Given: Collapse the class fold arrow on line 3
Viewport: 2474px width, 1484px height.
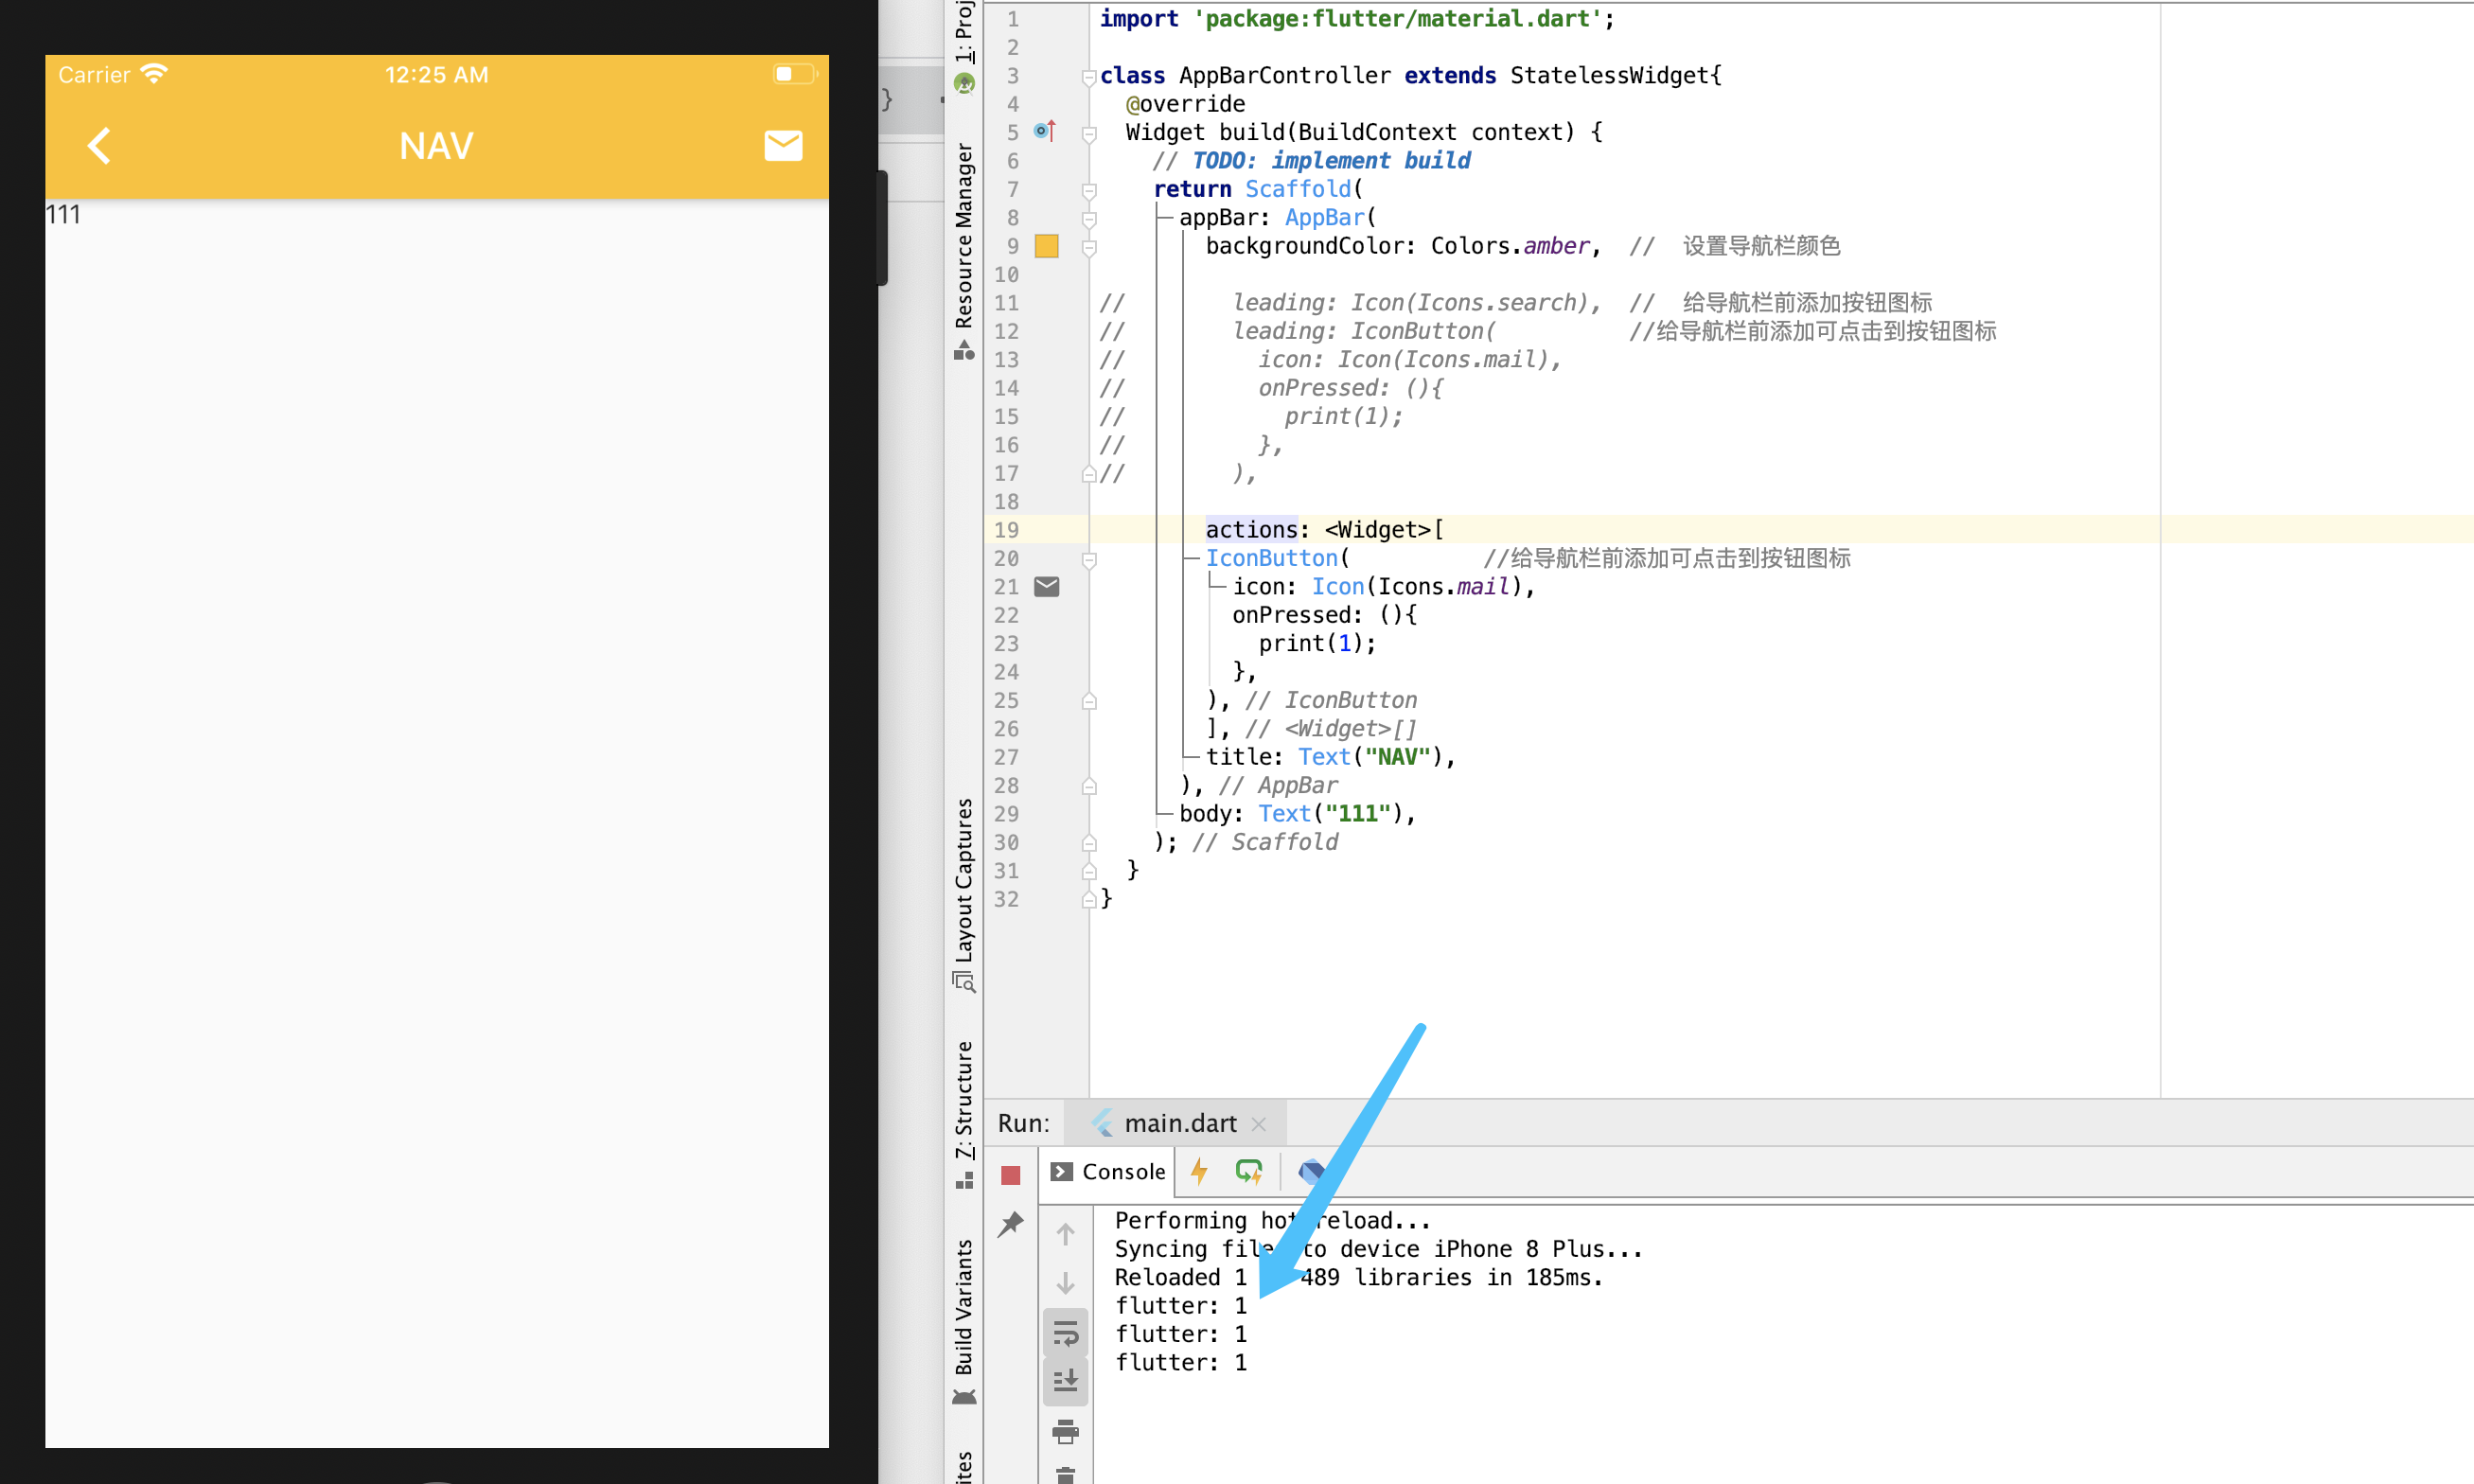Looking at the screenshot, I should 1088,76.
